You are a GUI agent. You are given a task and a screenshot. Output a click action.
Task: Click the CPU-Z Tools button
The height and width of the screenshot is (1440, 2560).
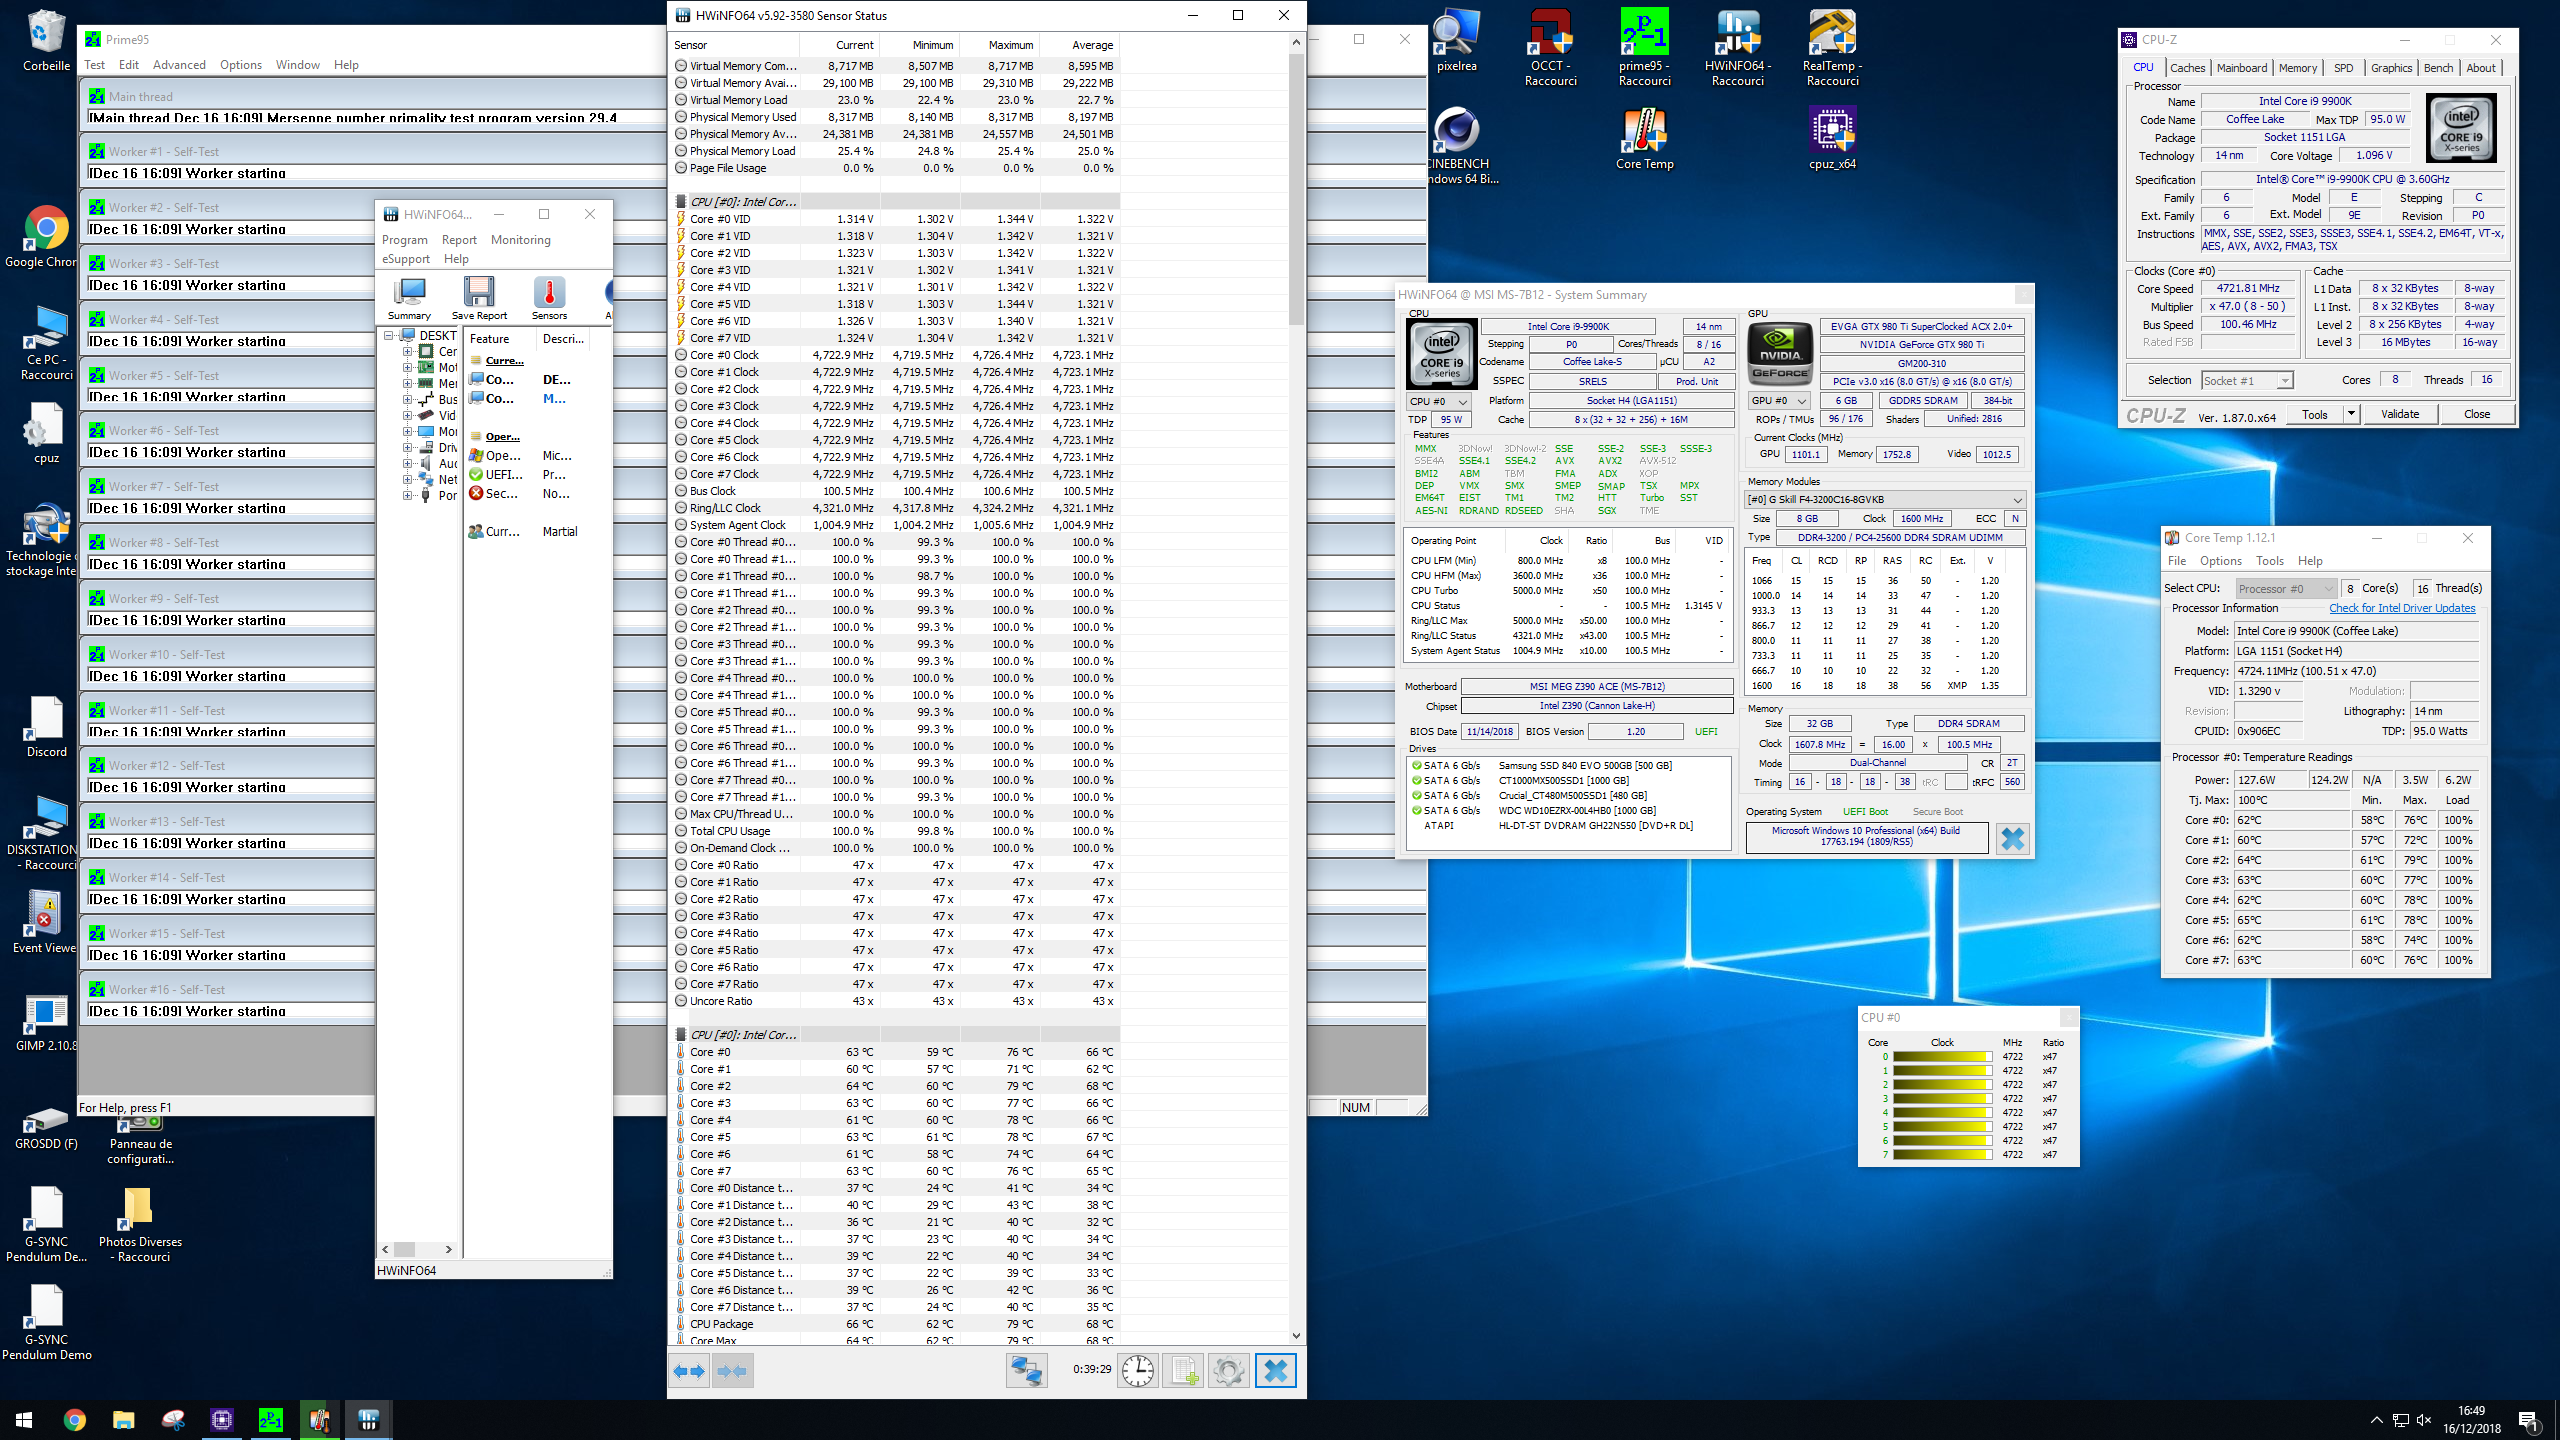(x=2314, y=414)
